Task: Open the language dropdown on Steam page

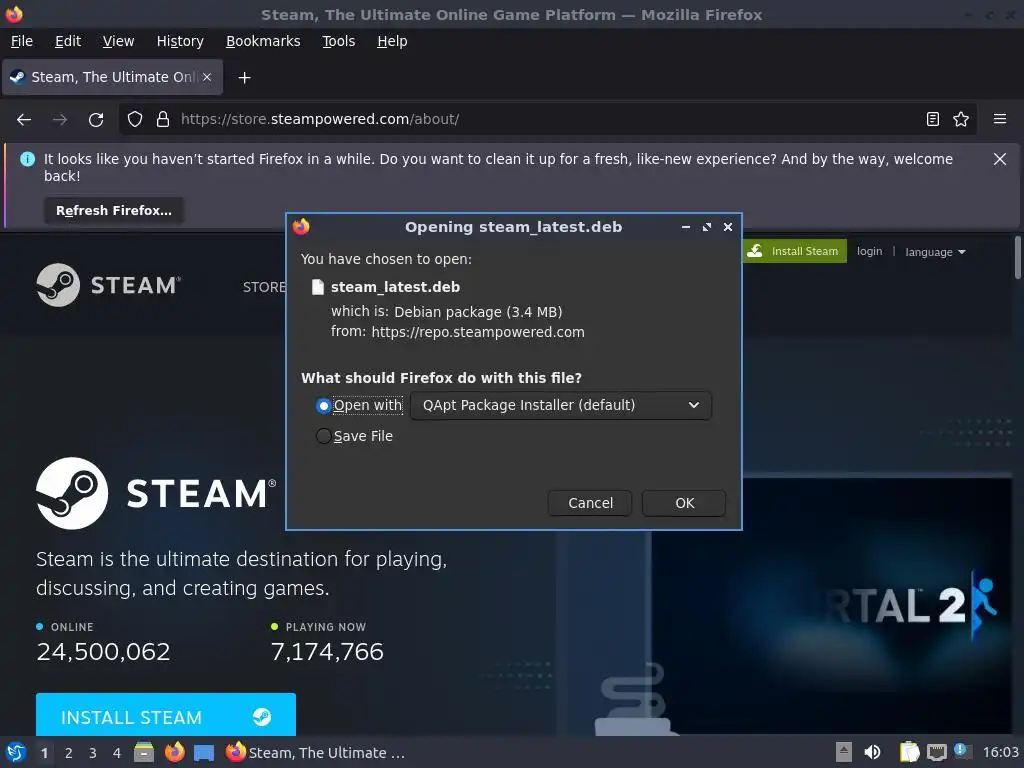Action: pos(935,252)
